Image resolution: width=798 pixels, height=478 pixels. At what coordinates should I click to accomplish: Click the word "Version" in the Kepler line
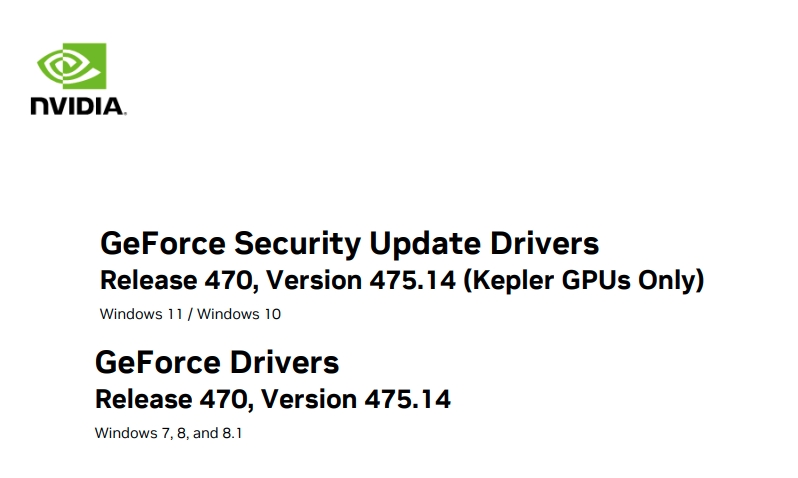[314, 280]
